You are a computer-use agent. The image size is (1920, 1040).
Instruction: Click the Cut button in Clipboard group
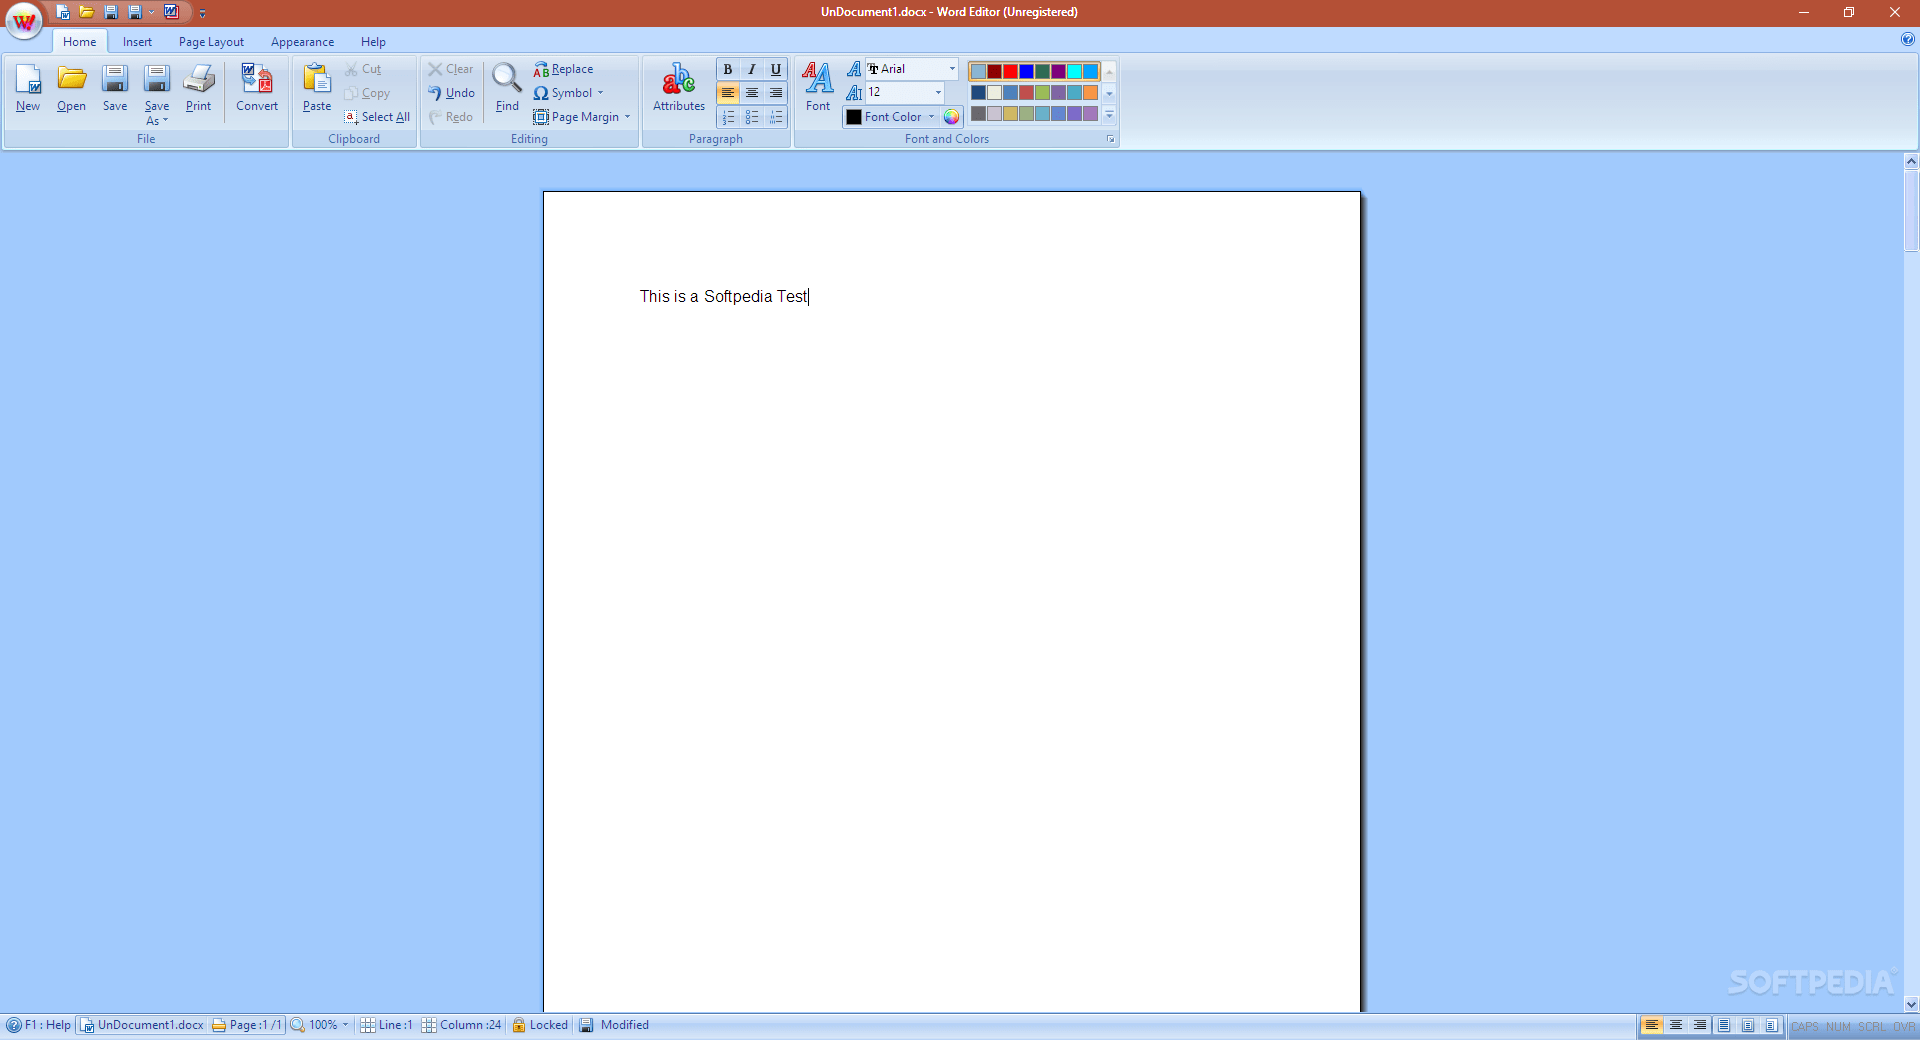(x=363, y=69)
